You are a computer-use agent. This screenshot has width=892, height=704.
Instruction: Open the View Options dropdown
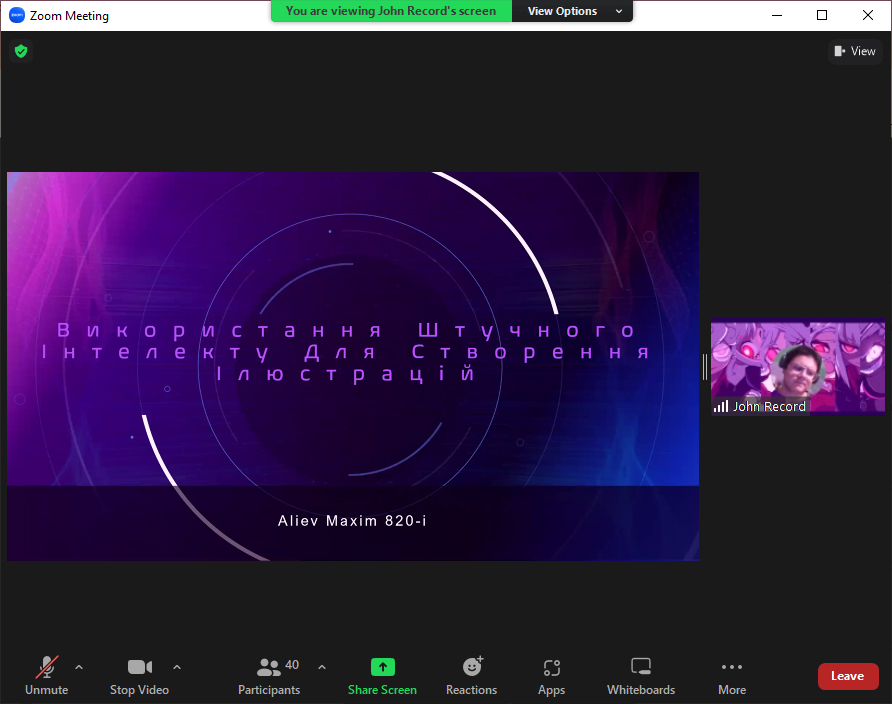pyautogui.click(x=572, y=11)
